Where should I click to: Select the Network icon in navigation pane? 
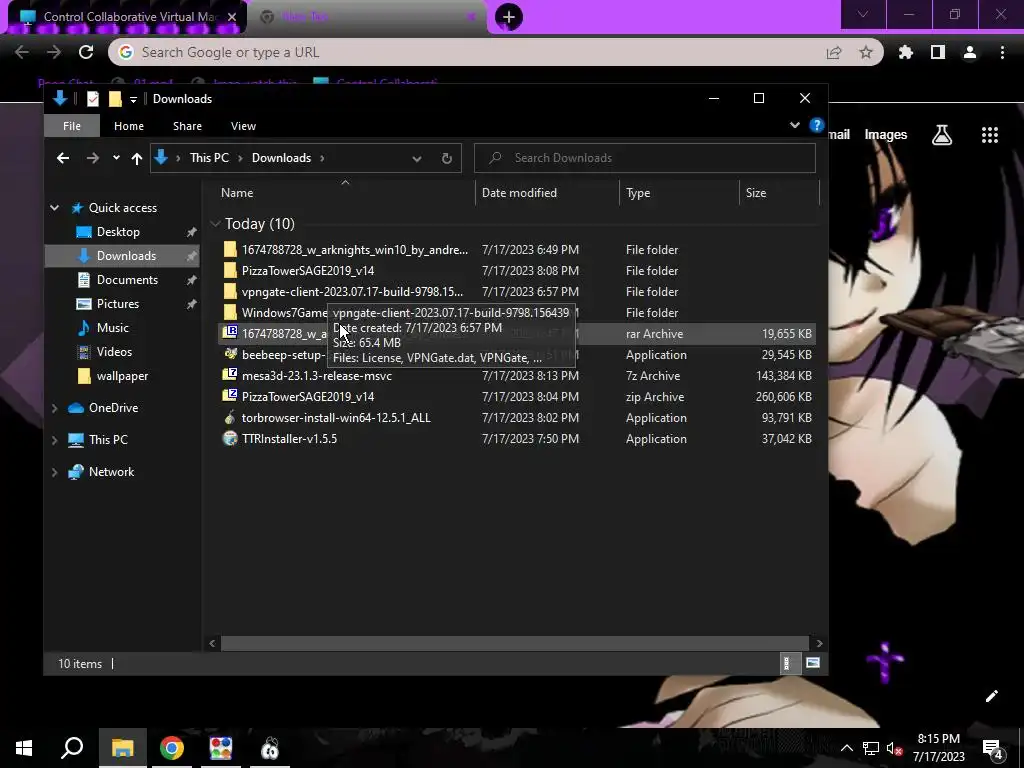pos(76,472)
